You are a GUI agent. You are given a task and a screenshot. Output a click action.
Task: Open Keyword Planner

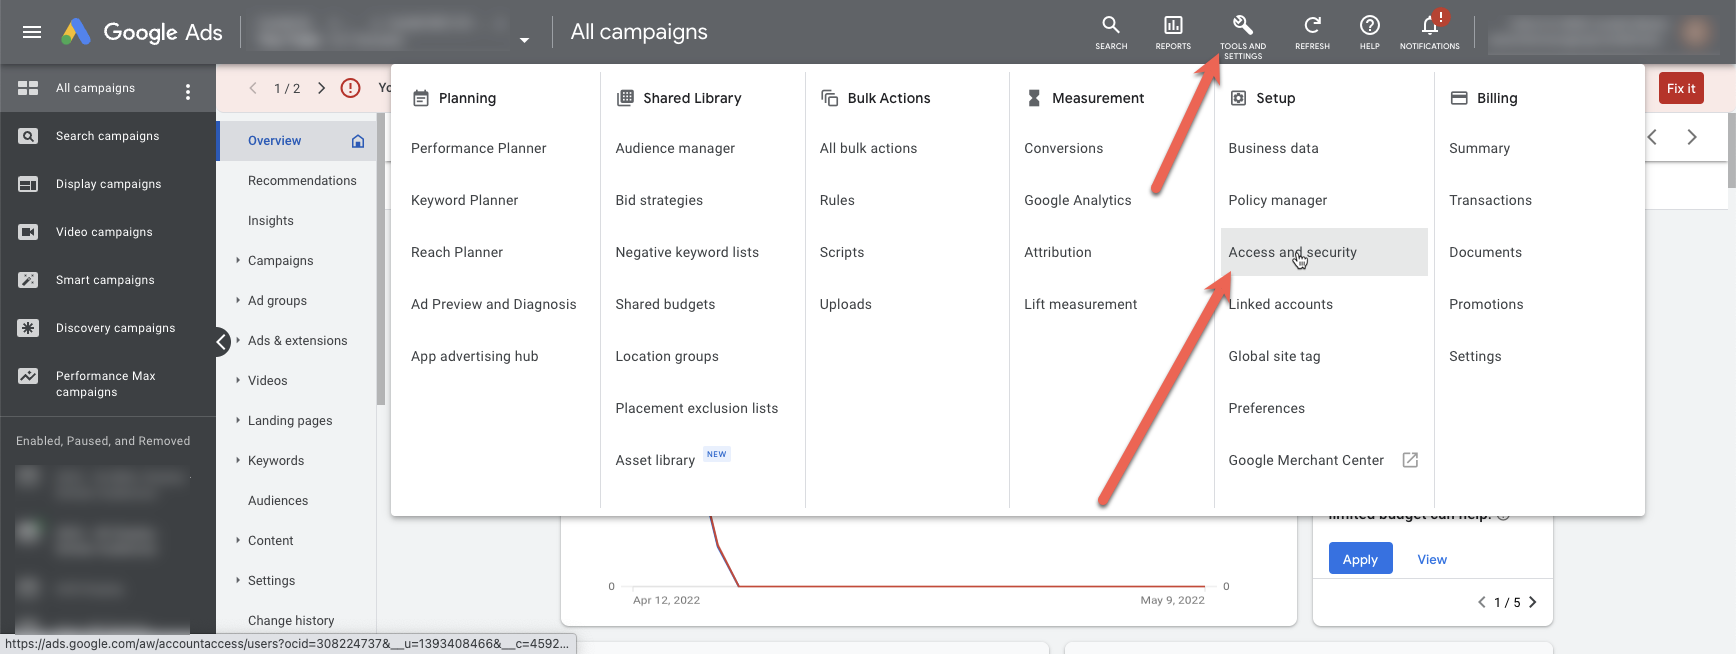point(464,200)
